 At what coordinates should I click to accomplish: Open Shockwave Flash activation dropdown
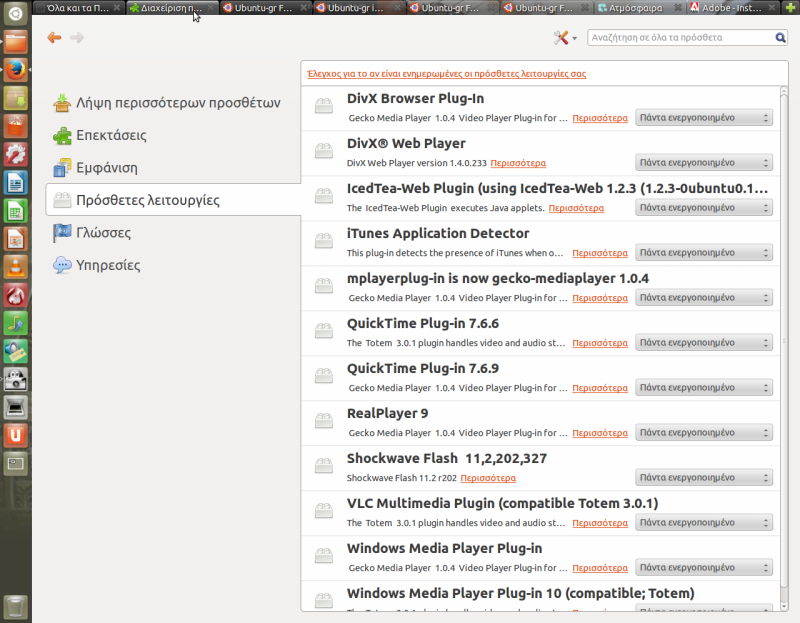click(704, 478)
